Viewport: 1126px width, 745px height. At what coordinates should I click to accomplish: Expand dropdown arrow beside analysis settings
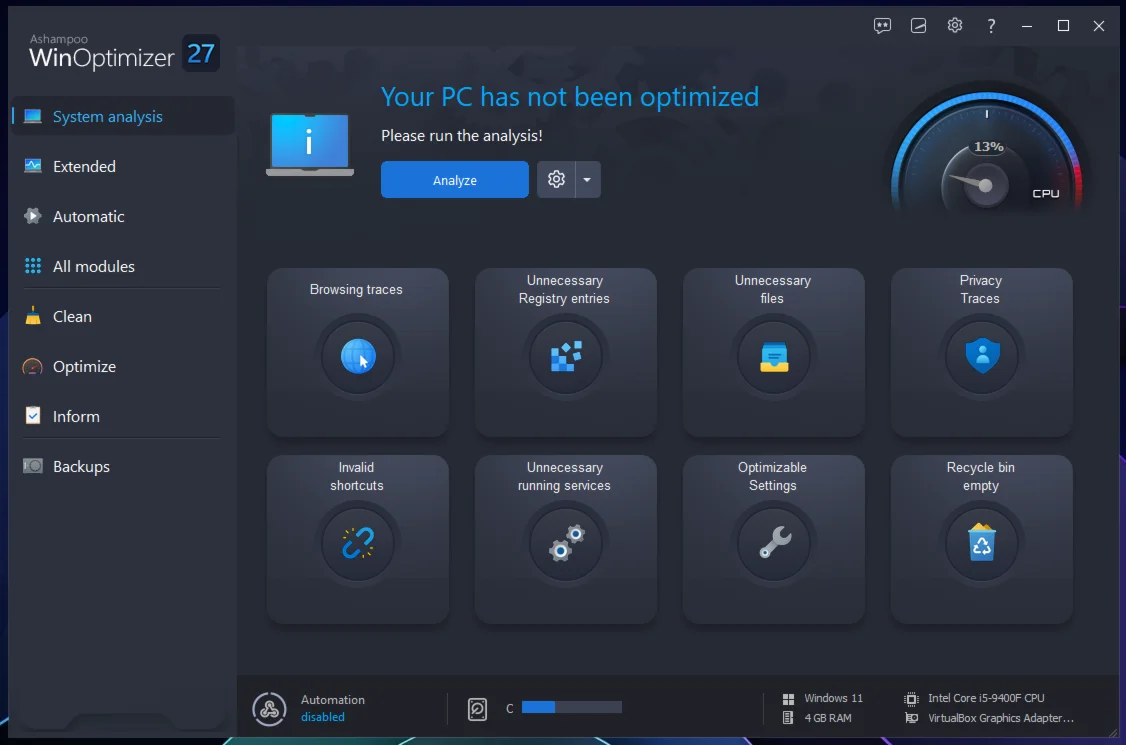click(x=587, y=179)
